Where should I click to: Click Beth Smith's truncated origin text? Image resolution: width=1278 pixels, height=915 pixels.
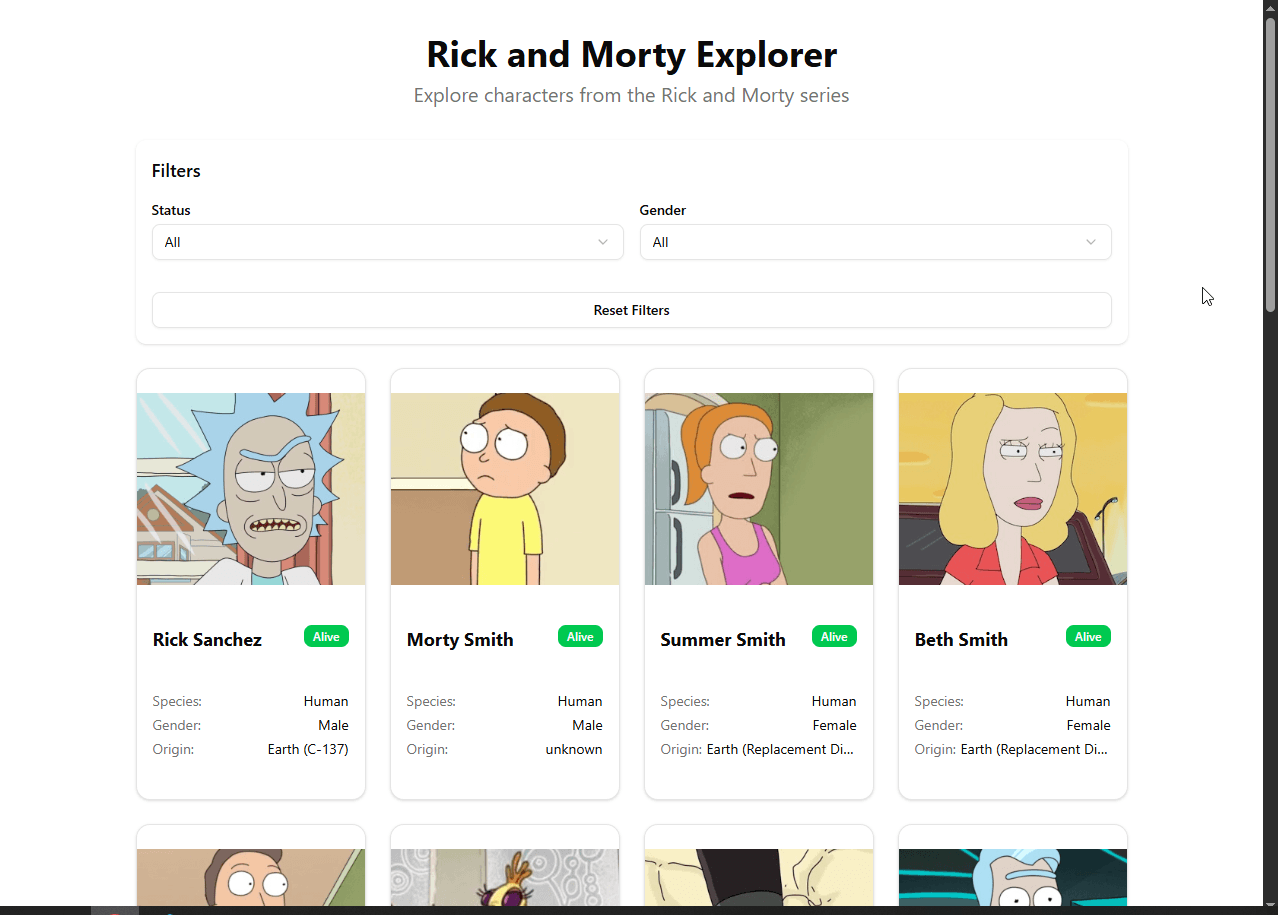tap(1036, 749)
